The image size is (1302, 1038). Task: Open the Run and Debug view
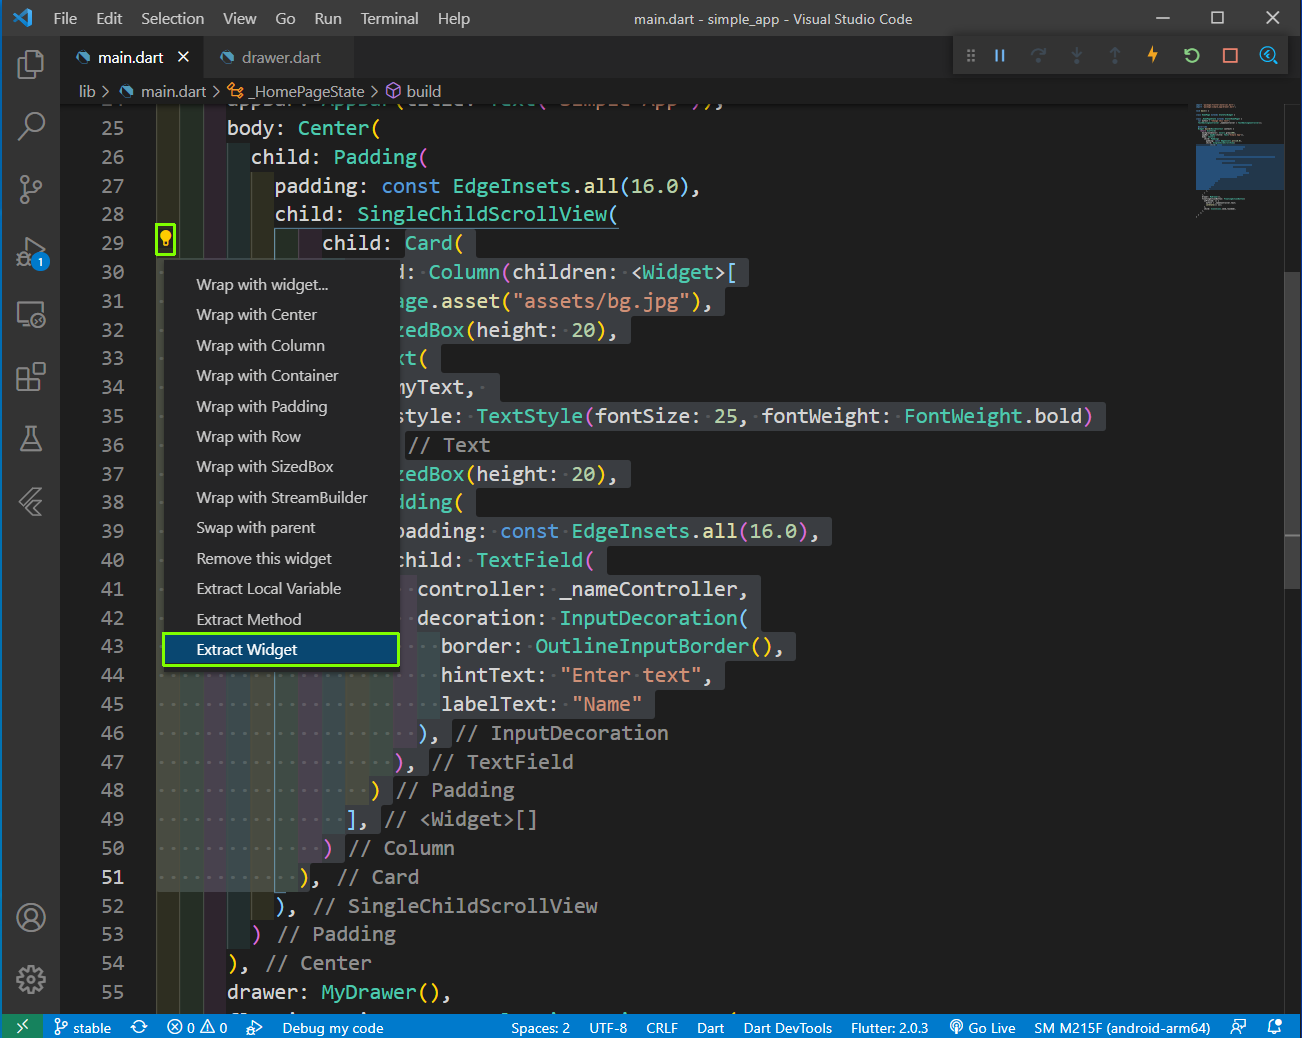pos(31,252)
